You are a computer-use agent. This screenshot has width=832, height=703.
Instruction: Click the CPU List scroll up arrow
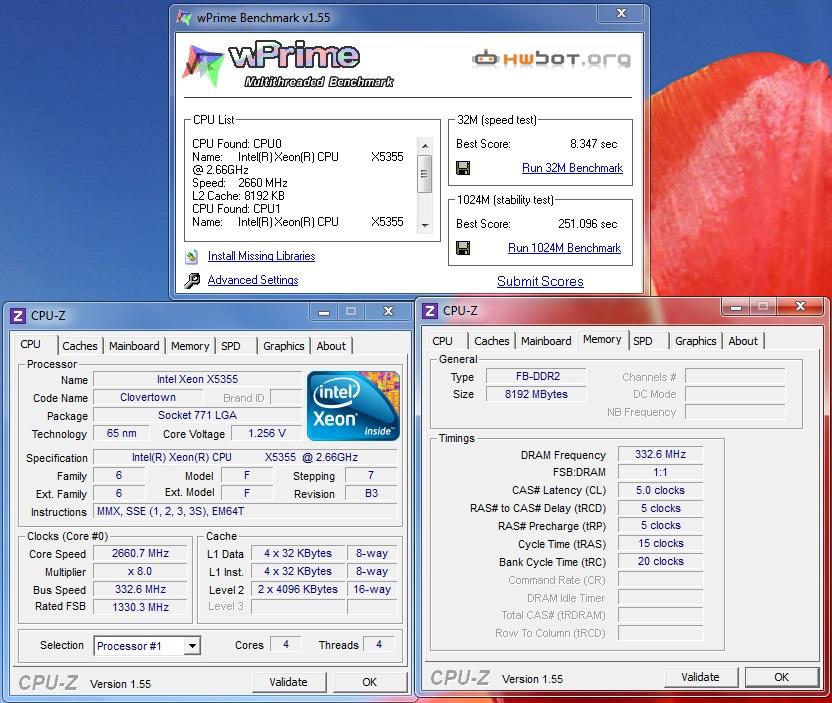[x=424, y=145]
